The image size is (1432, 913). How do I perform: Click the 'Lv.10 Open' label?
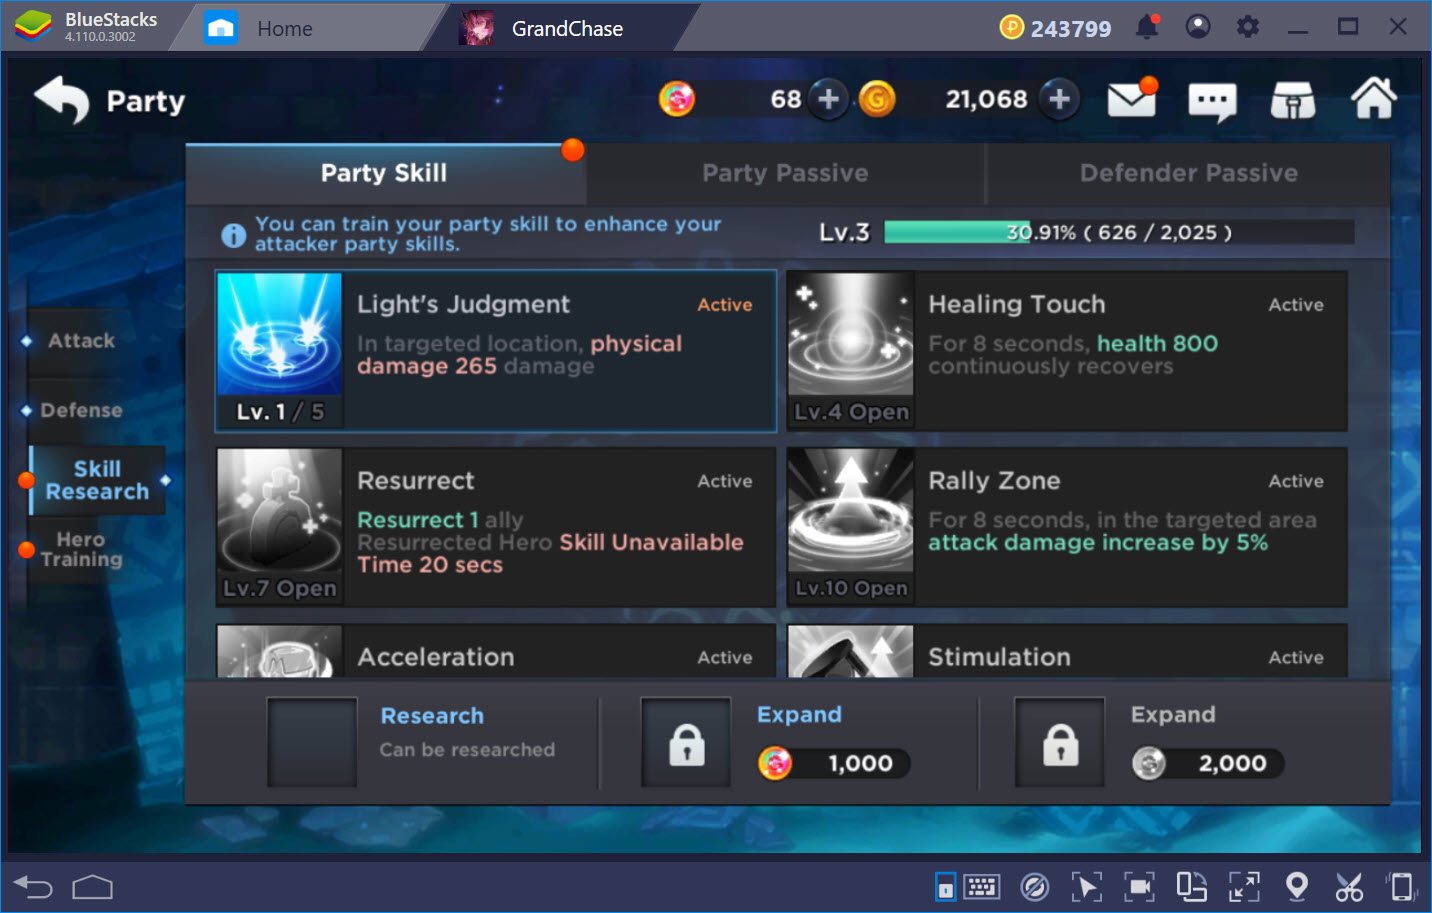(851, 588)
